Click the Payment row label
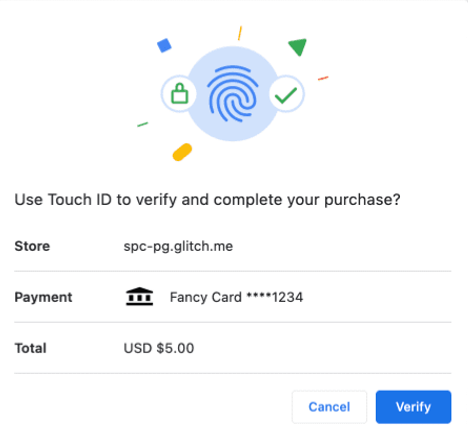This screenshot has width=468, height=436. tap(43, 297)
